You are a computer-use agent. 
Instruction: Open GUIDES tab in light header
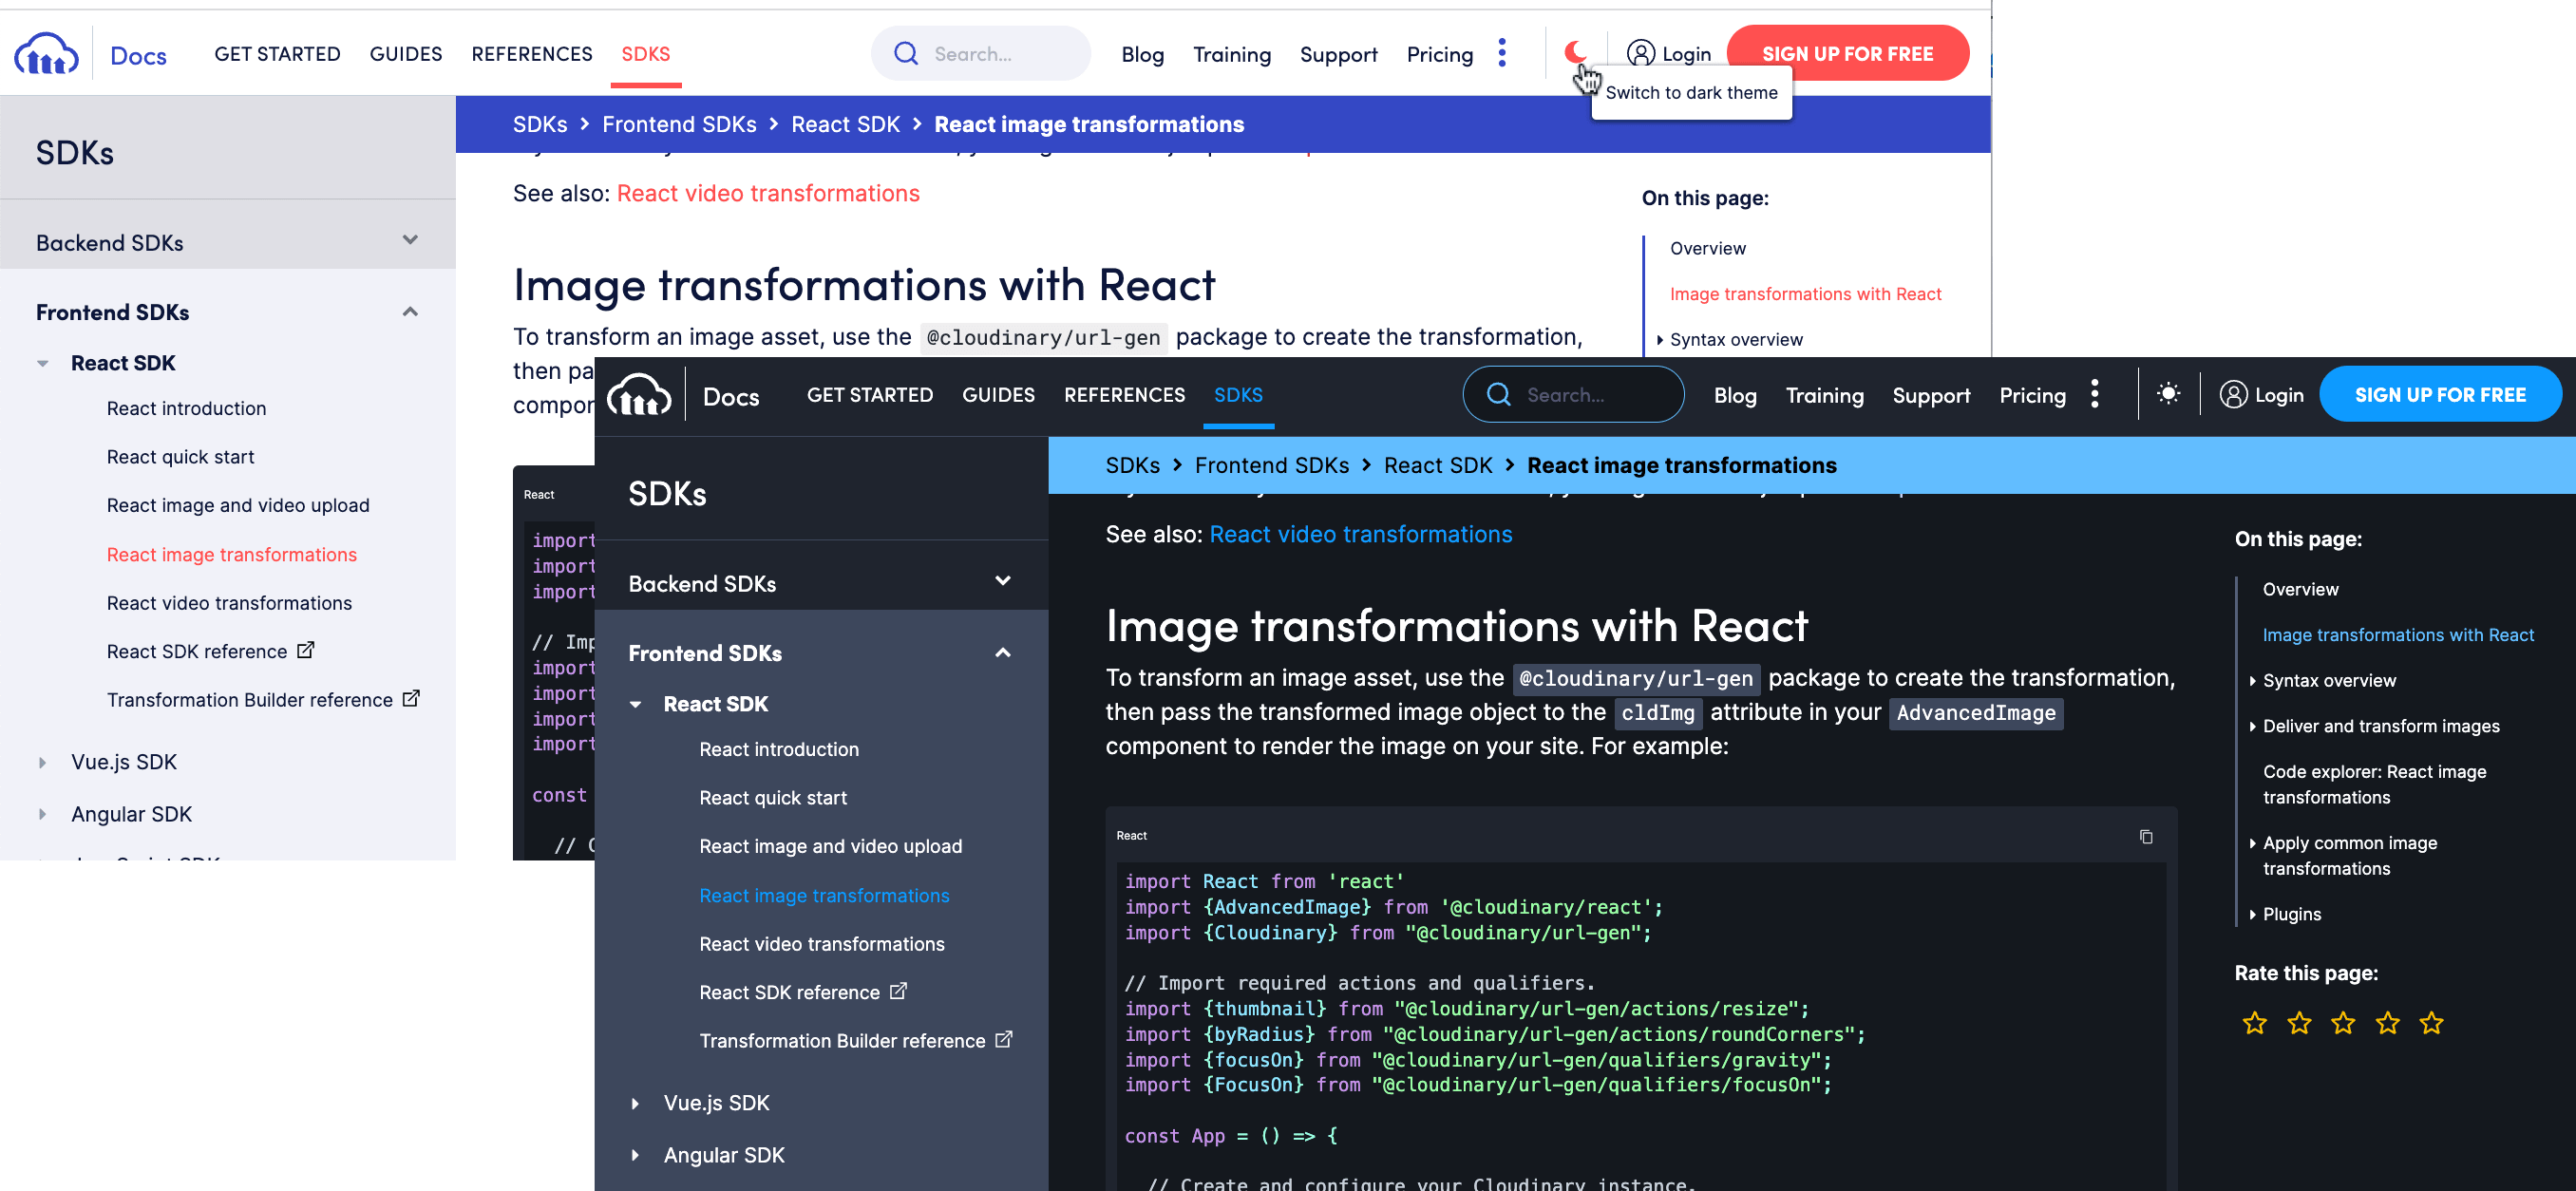click(405, 54)
